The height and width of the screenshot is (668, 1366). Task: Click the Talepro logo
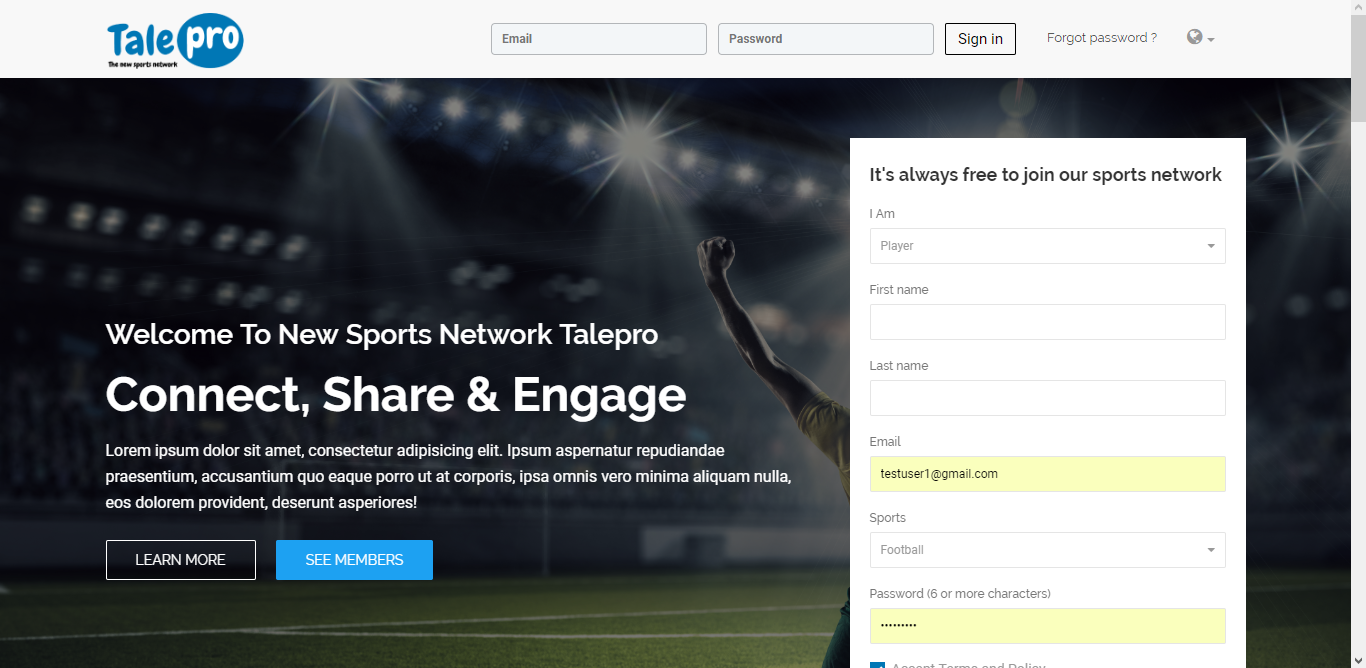point(175,40)
